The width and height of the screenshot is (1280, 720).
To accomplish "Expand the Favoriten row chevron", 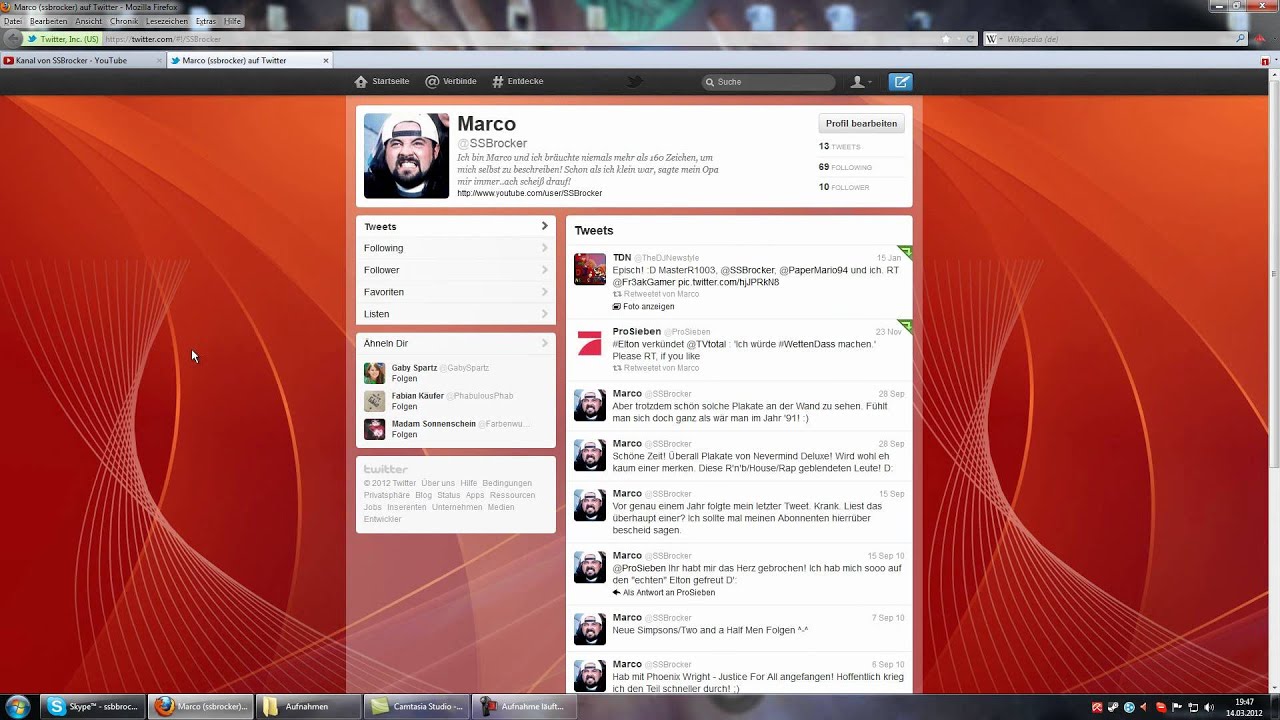I will pos(545,292).
